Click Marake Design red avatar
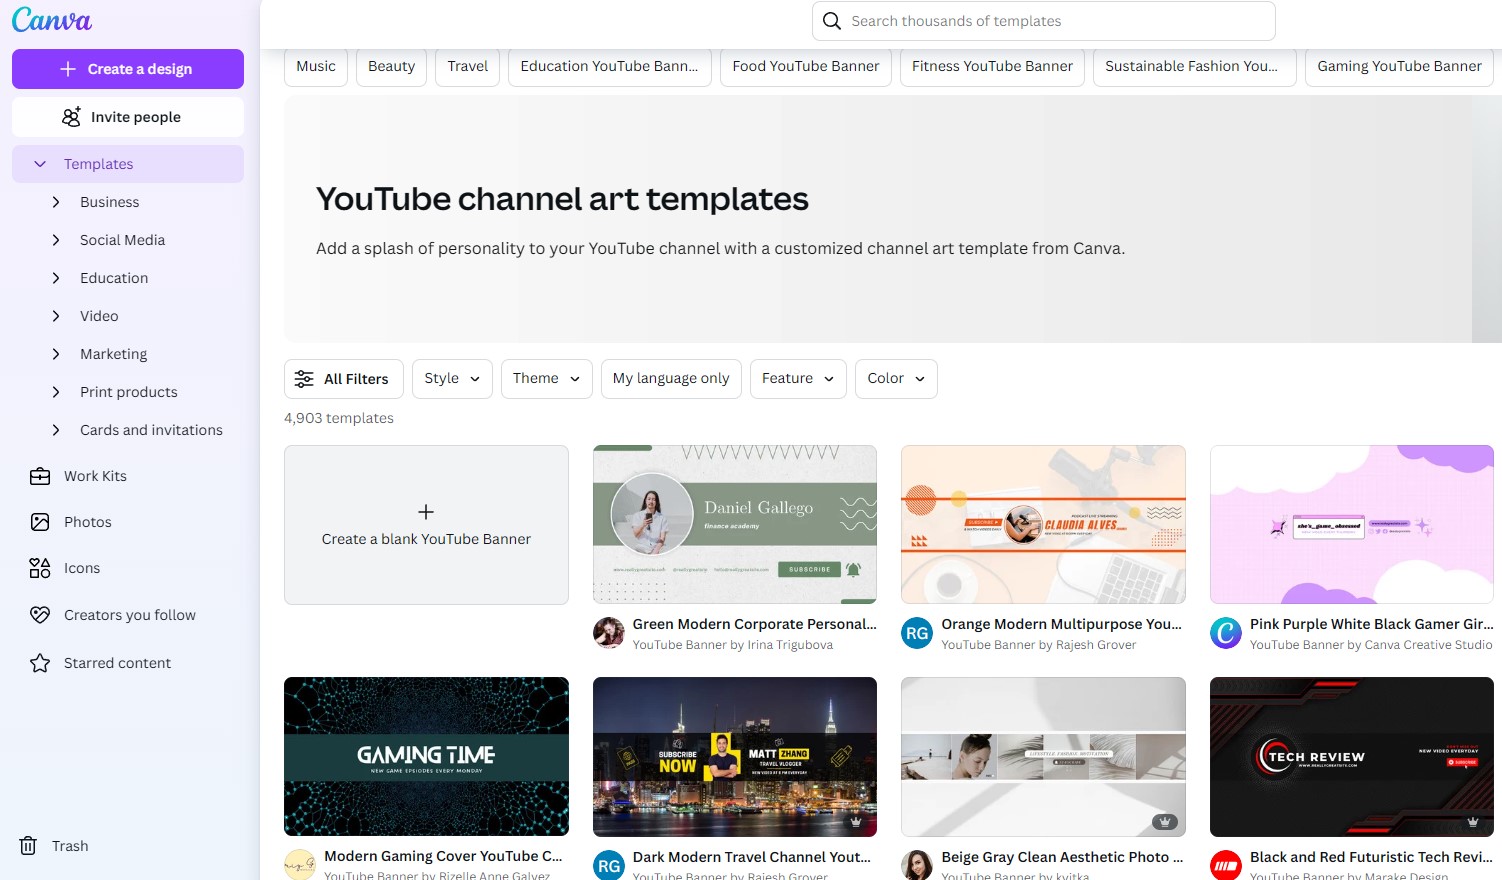This screenshot has height=880, width=1502. click(1226, 866)
